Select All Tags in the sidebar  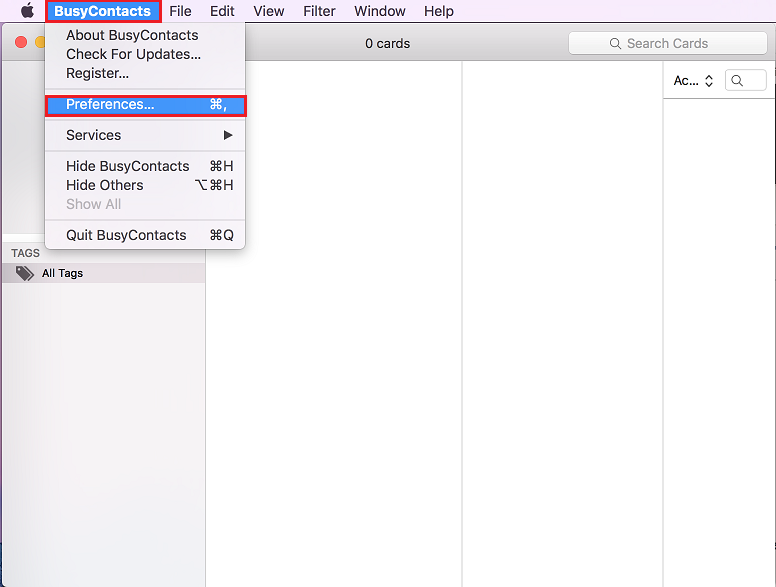click(x=62, y=273)
